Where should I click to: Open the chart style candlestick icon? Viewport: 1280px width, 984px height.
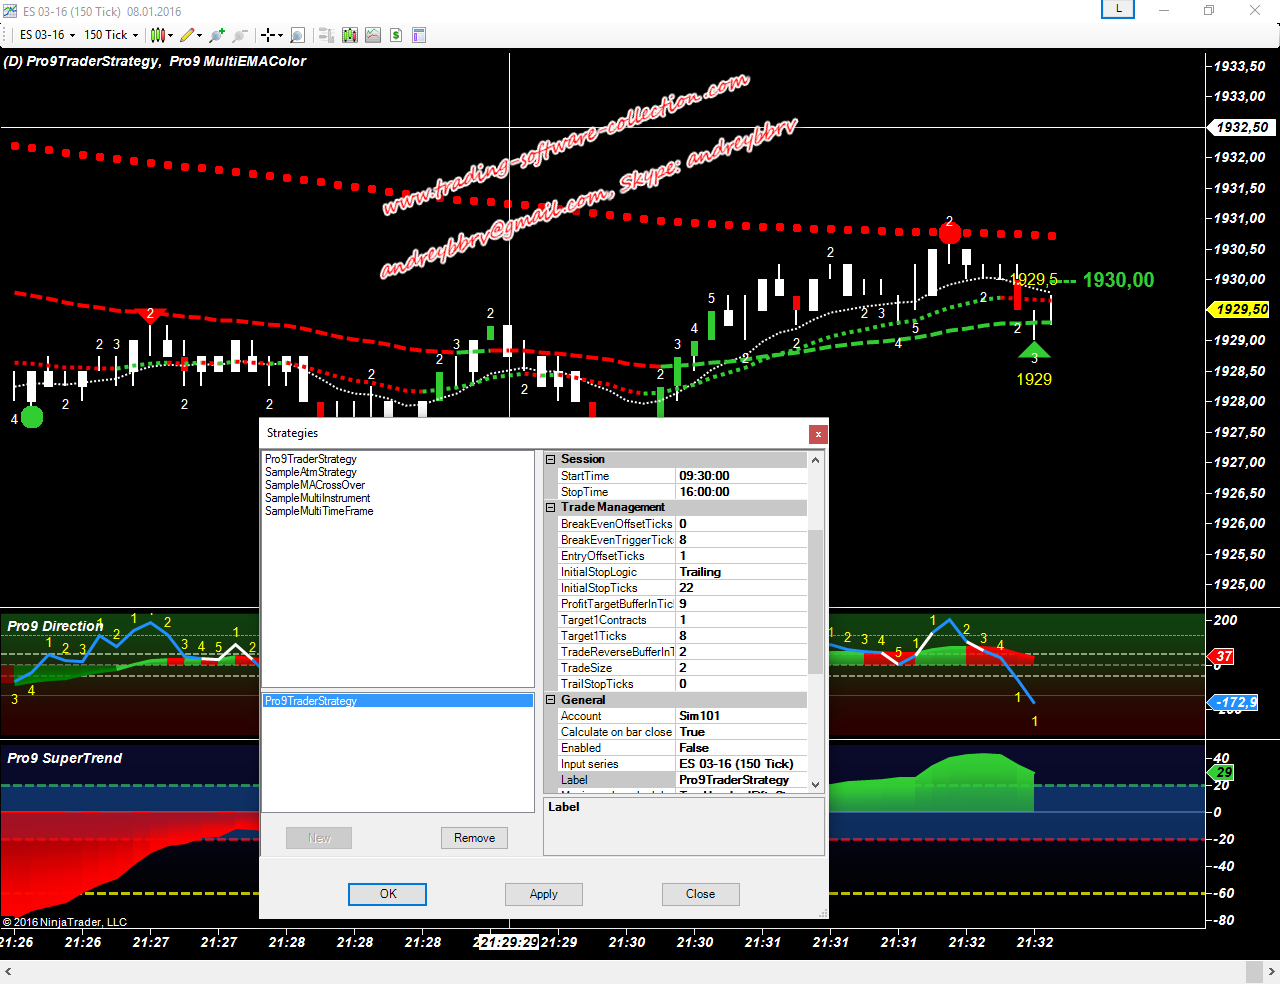coord(158,35)
